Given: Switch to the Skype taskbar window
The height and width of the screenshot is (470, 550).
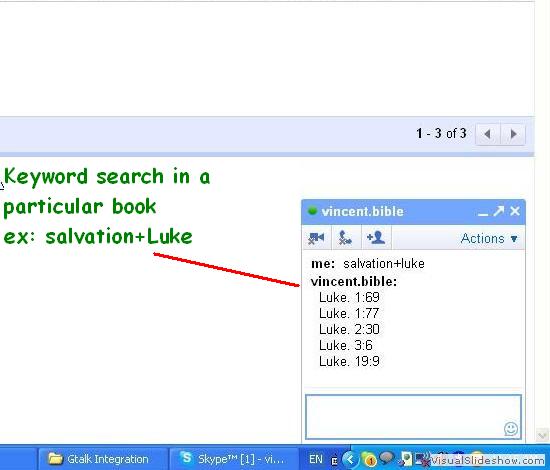Looking at the screenshot, I should tap(233, 459).
